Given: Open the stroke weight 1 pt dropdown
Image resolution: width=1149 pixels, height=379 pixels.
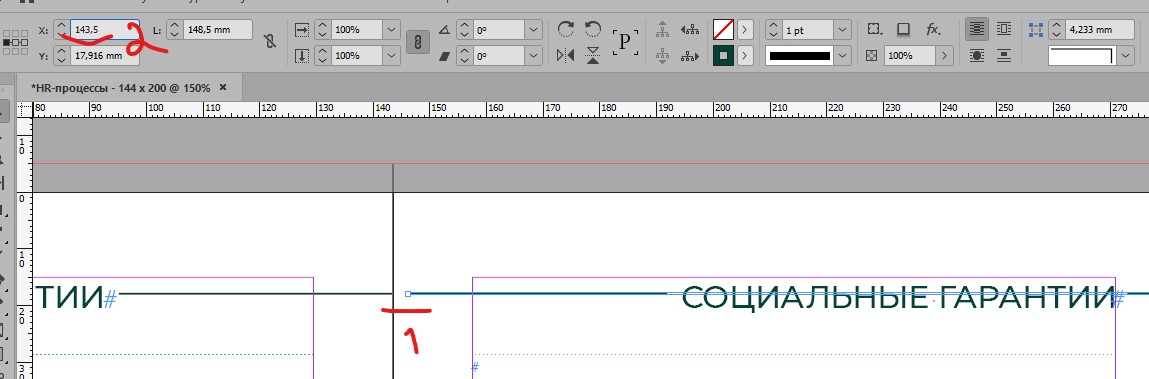Looking at the screenshot, I should pos(842,30).
